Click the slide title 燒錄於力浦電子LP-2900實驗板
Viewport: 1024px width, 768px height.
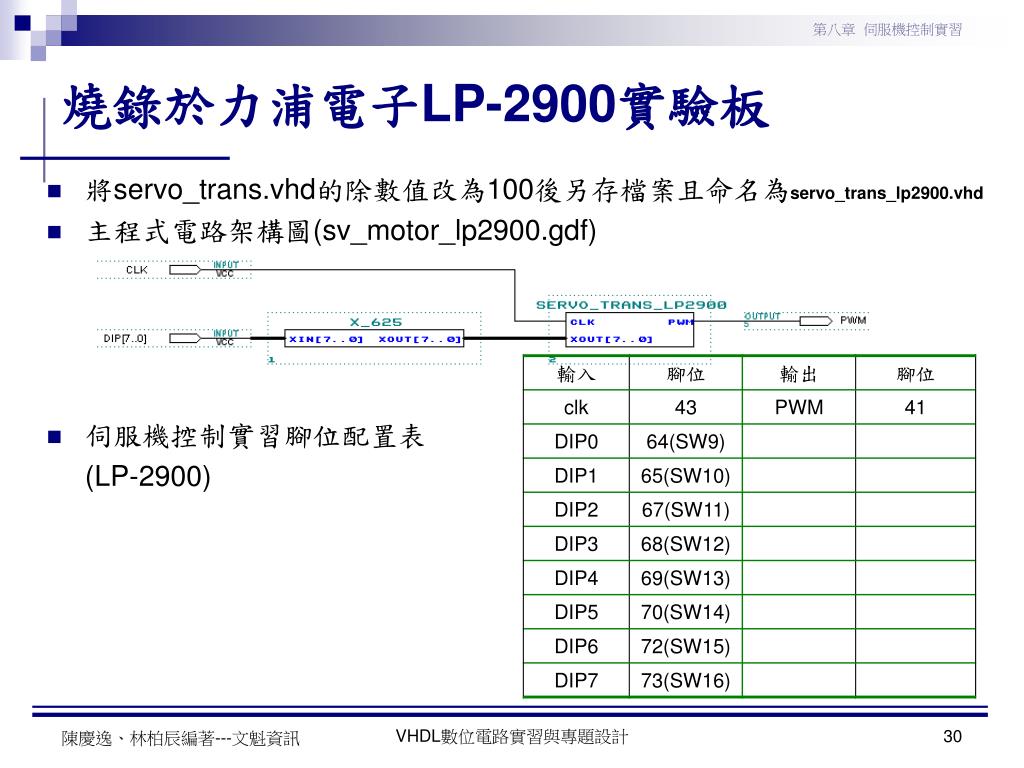[415, 106]
